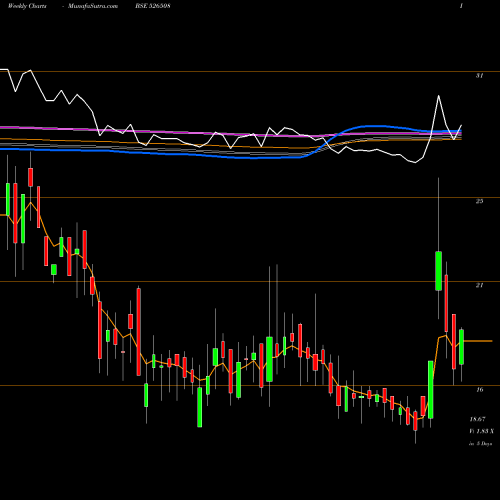500x500 pixels.
Task: Click the 'Weekly Charts' title text
Action: tap(27, 6)
